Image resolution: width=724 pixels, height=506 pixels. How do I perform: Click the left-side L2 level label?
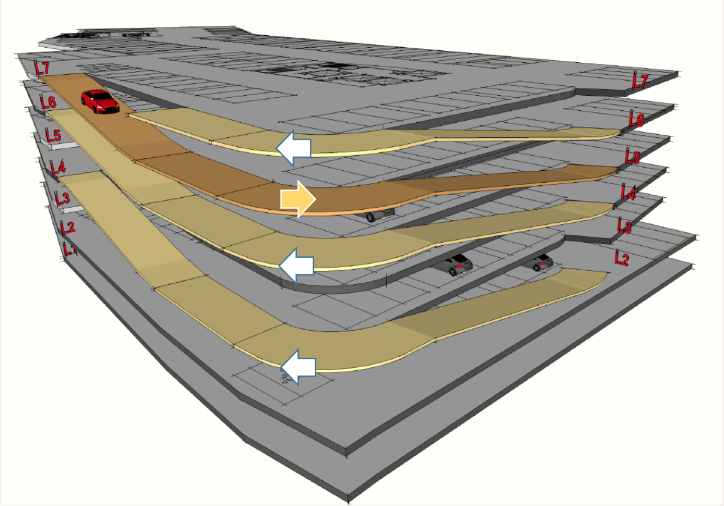tap(67, 228)
